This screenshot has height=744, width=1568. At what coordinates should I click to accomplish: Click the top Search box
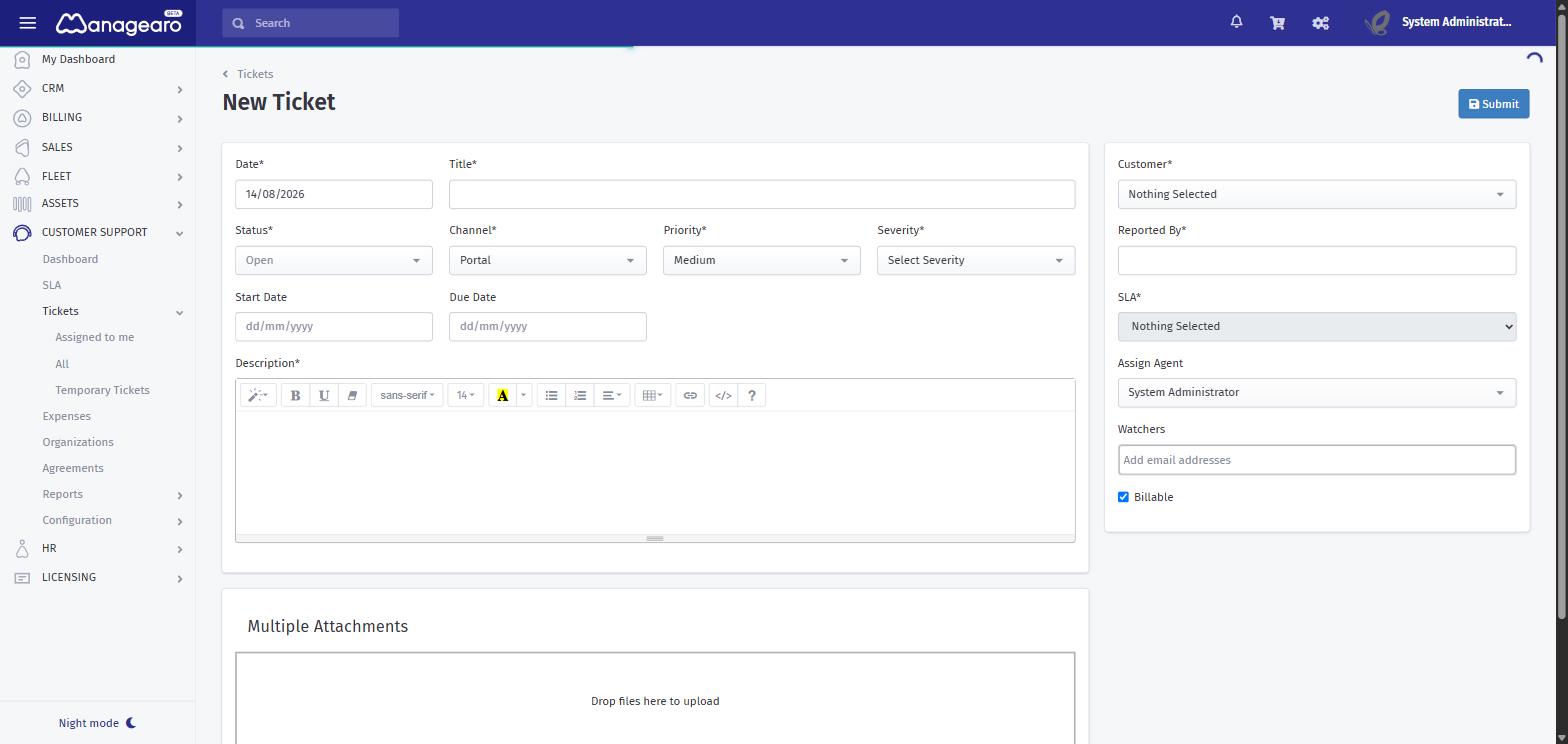coord(310,23)
